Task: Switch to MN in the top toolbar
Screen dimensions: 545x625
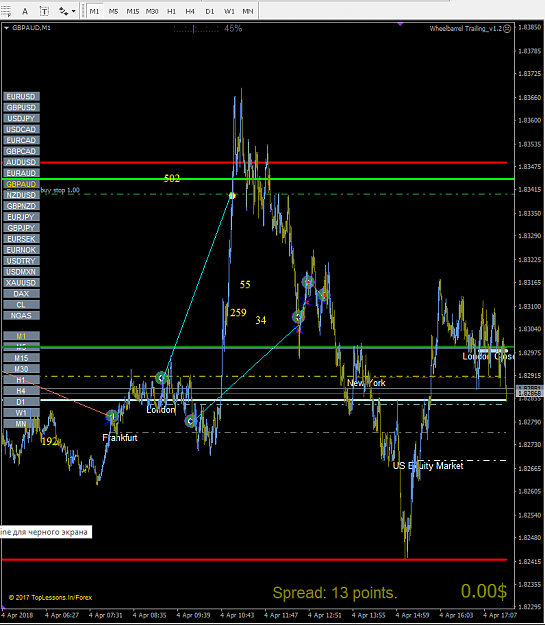Action: click(x=248, y=11)
